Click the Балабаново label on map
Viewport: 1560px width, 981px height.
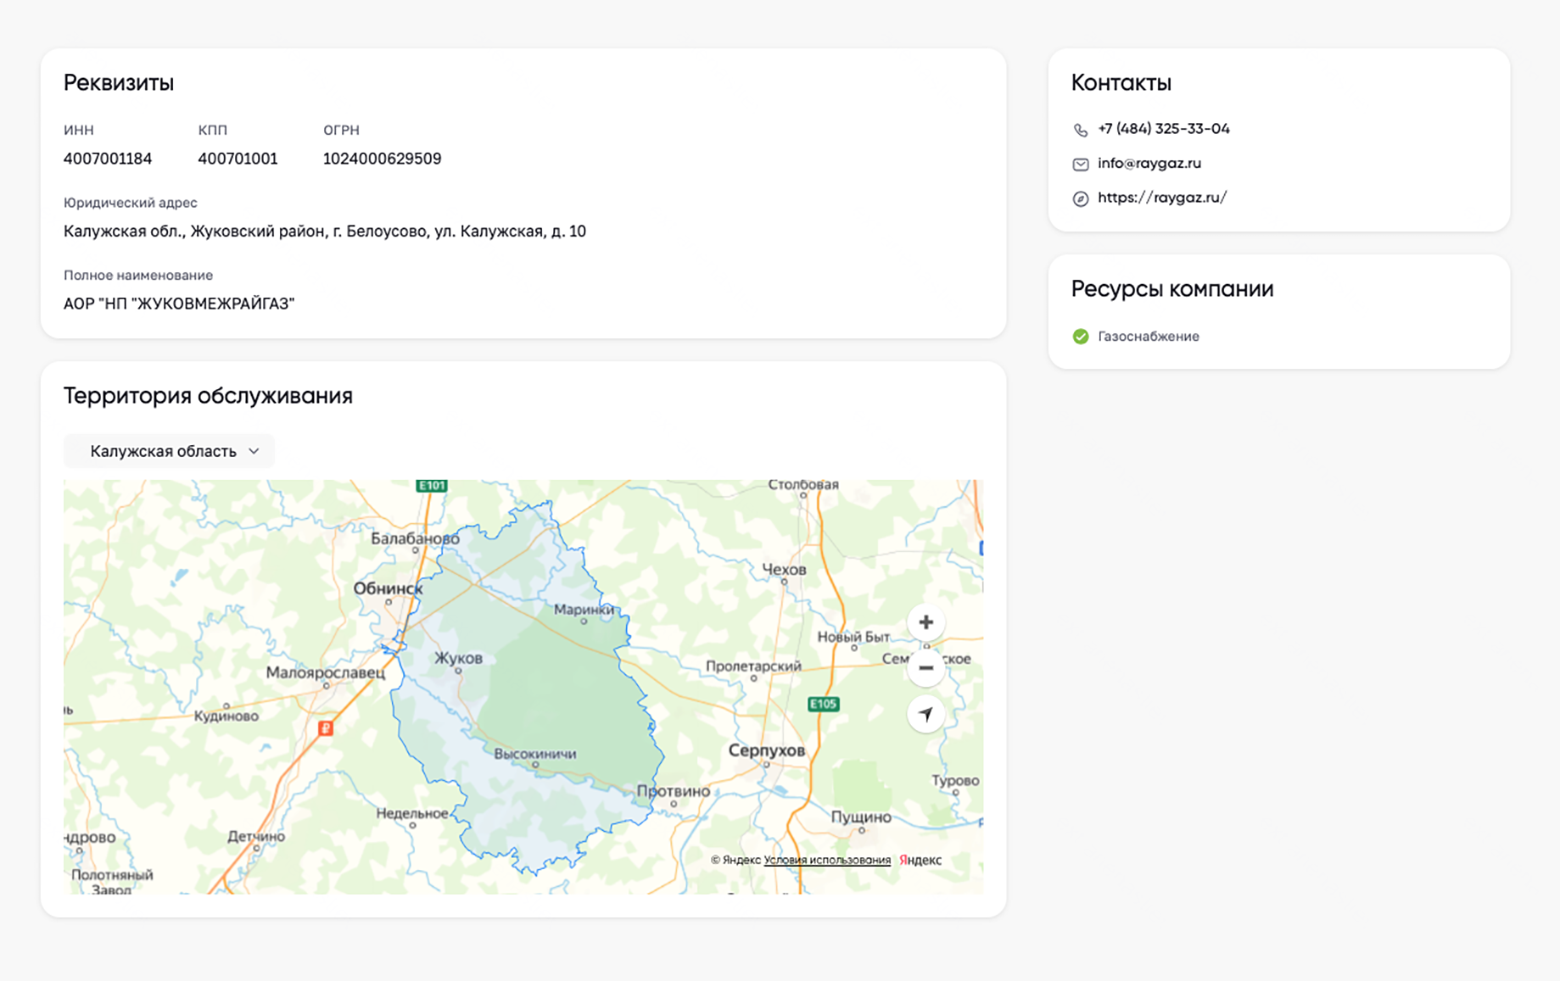point(415,538)
